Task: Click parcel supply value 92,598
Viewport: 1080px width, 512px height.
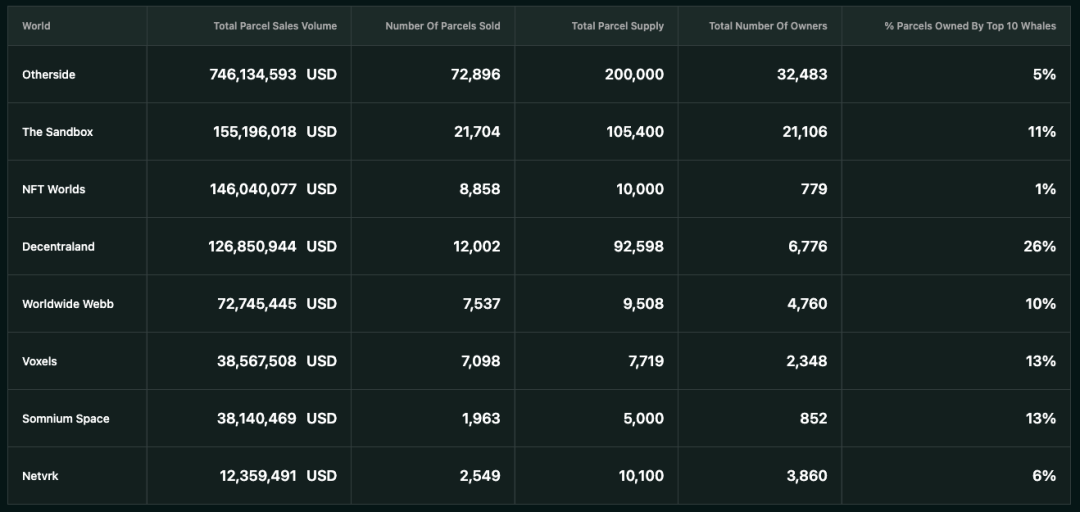Action: (639, 247)
